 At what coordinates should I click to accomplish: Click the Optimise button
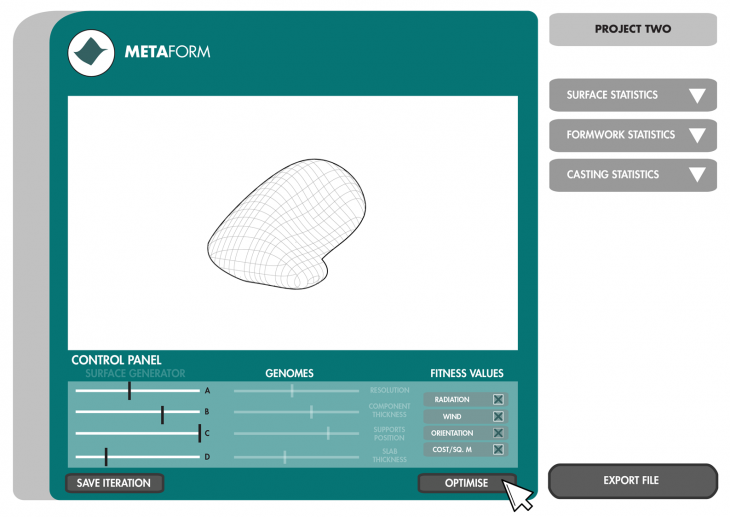(x=467, y=483)
